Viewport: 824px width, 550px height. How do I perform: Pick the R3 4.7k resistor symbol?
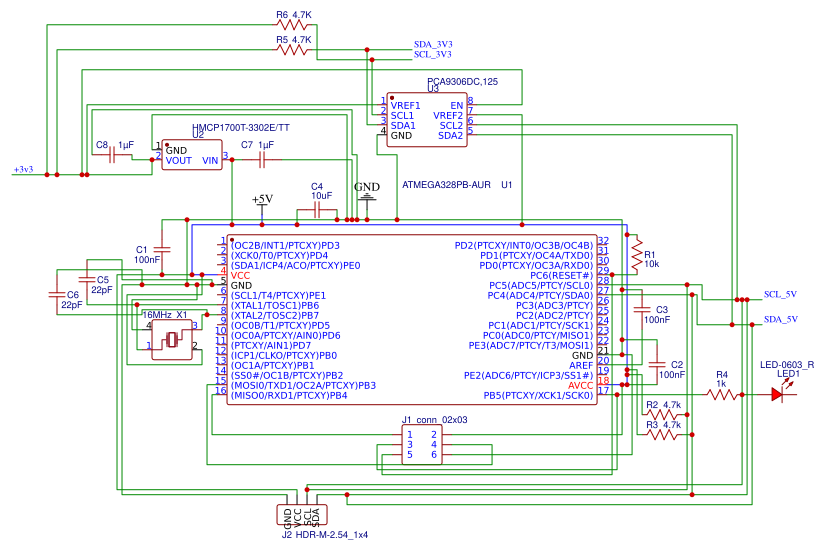click(x=662, y=434)
